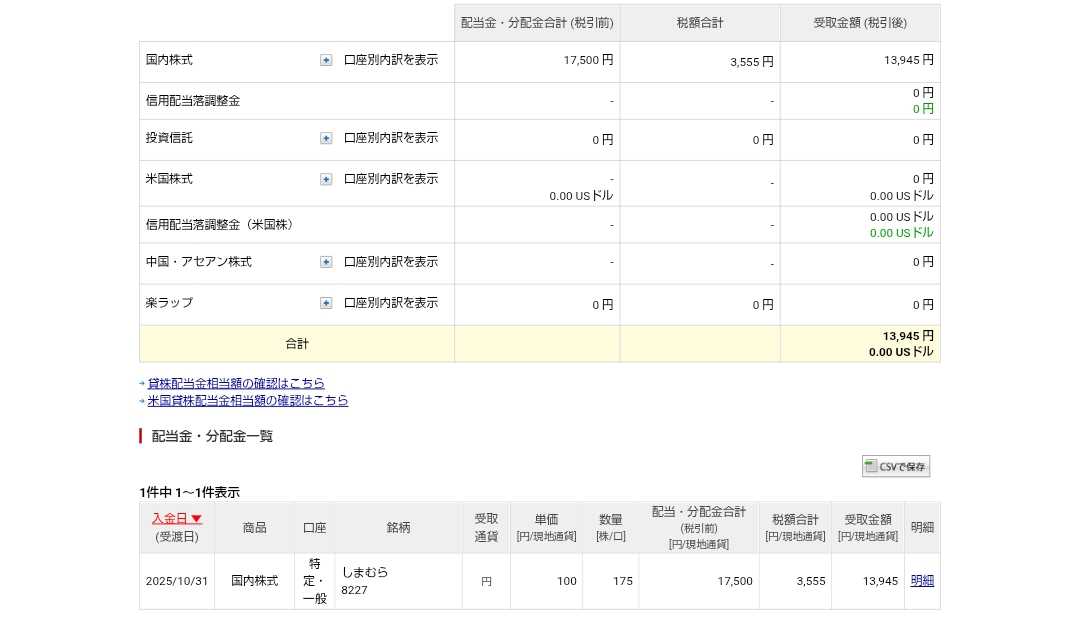Select 13,945 received amount in list row
Viewport: 1074px width, 619px height.
click(x=880, y=581)
